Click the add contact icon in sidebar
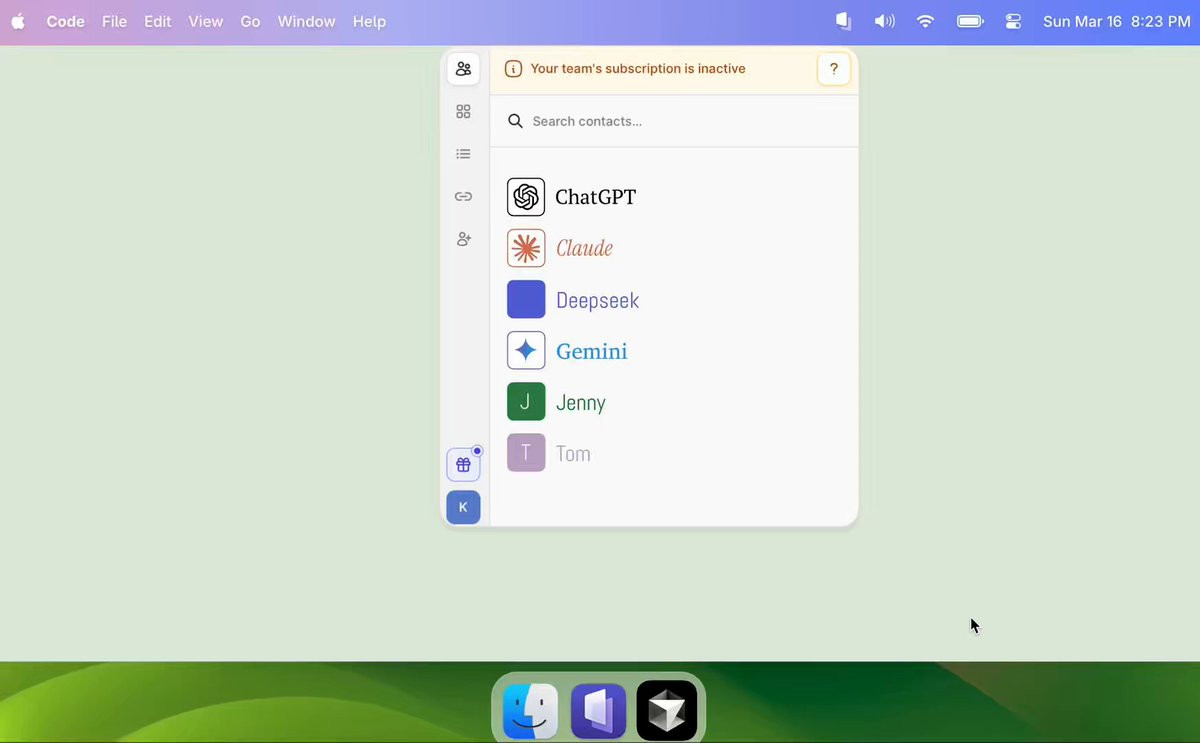 [x=463, y=239]
